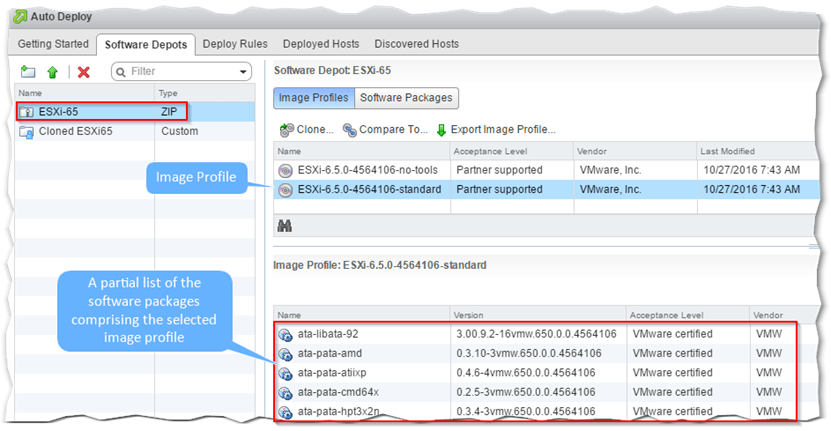The width and height of the screenshot is (831, 431).
Task: Click the ata-pata-amd package name
Action: click(x=330, y=354)
